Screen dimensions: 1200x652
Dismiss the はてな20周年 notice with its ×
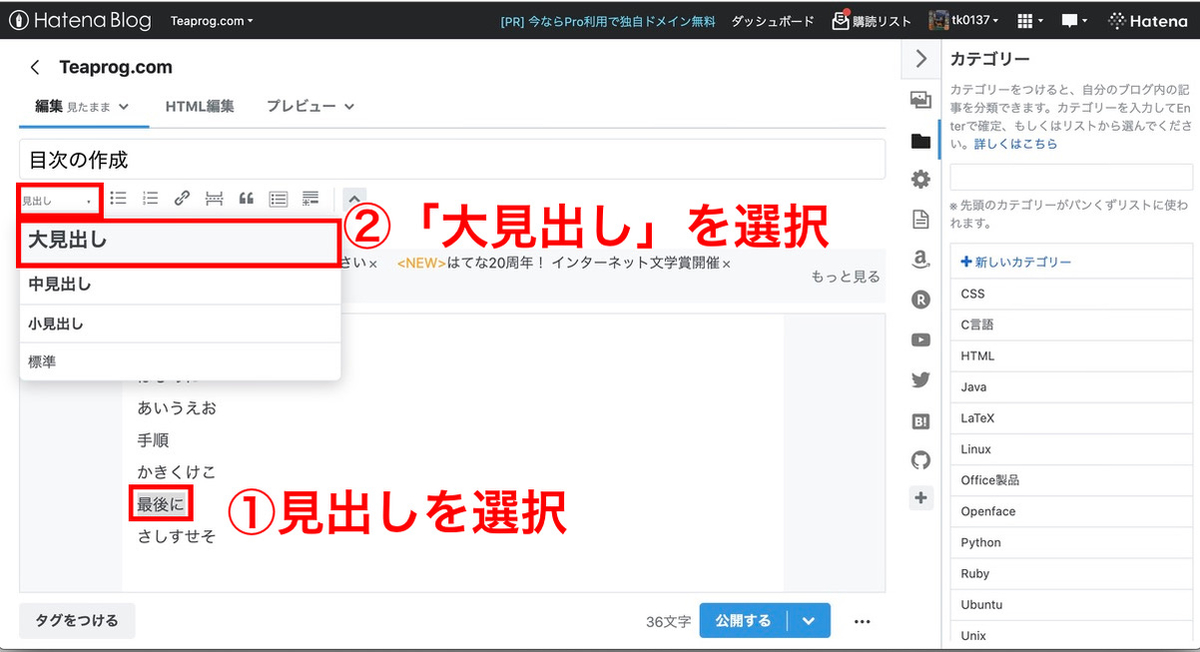[727, 264]
